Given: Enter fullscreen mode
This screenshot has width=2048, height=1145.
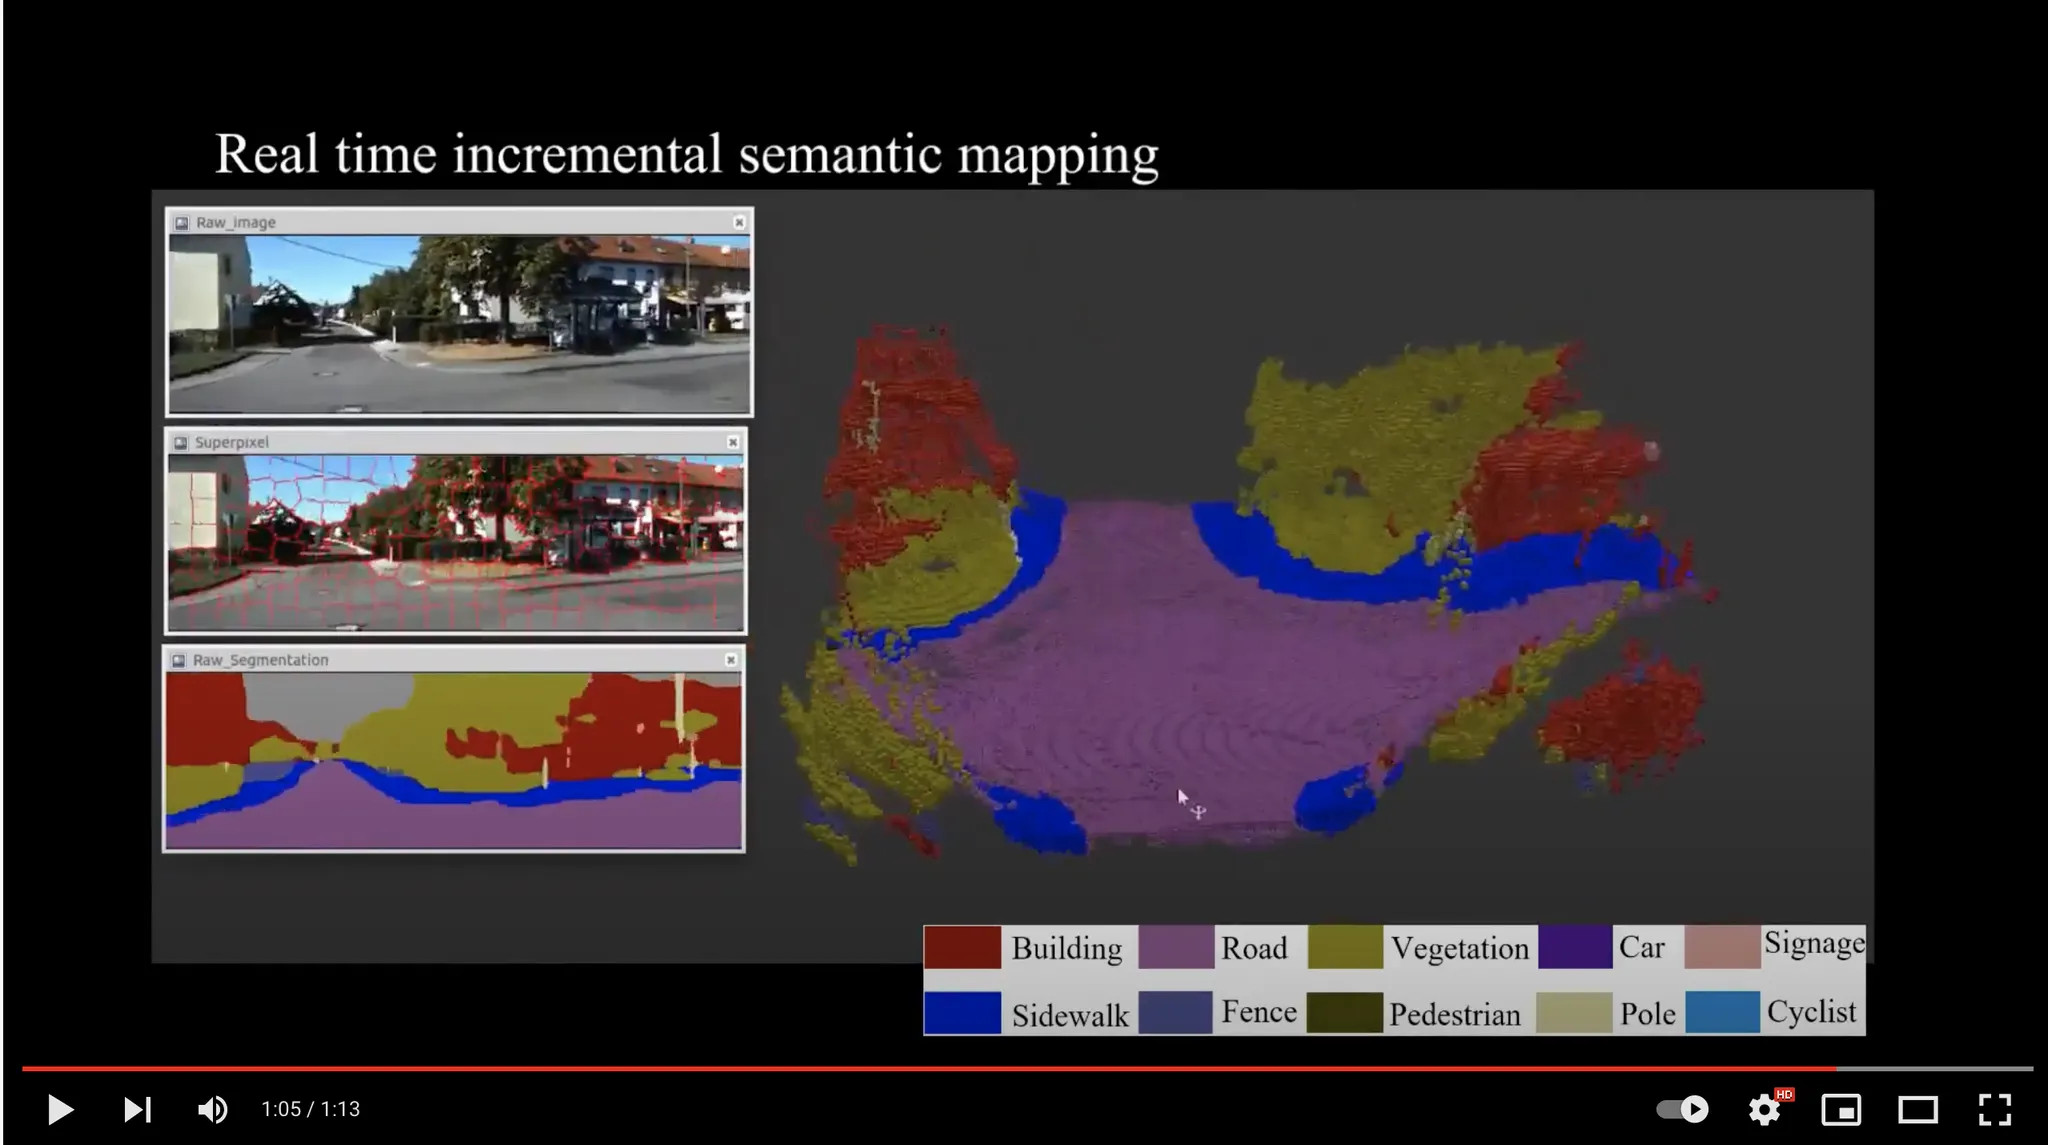Looking at the screenshot, I should point(1995,1109).
